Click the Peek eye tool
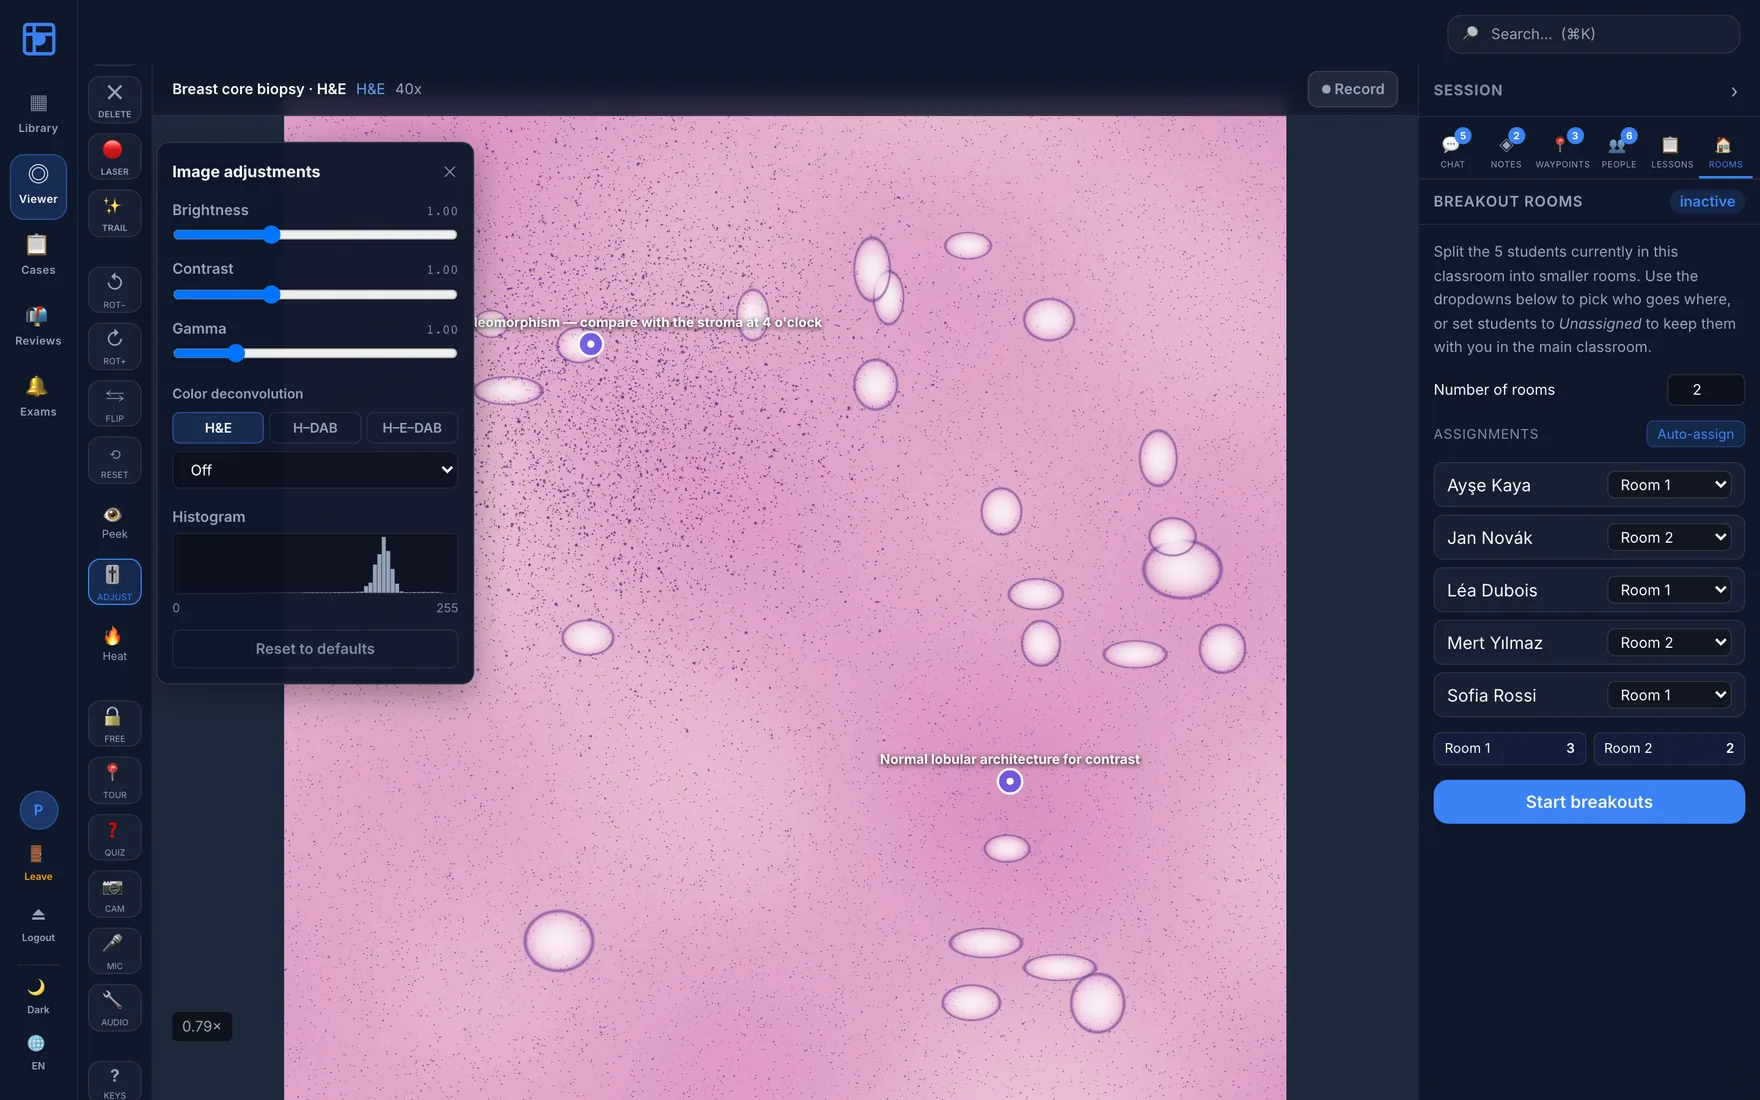The image size is (1760, 1100). point(114,522)
